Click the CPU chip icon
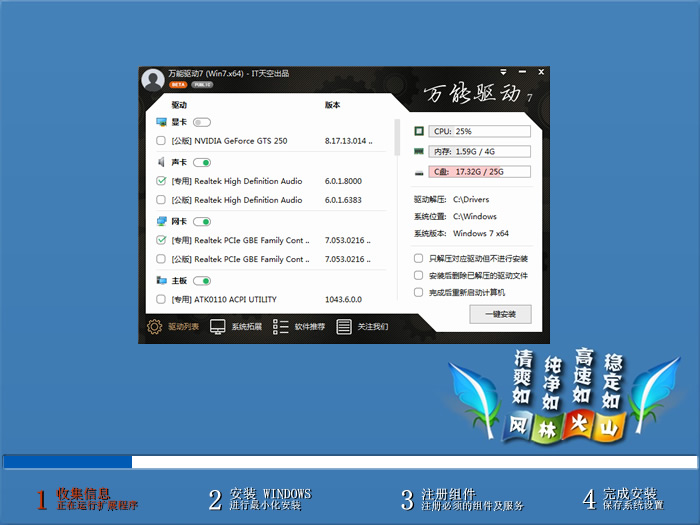 (x=419, y=131)
